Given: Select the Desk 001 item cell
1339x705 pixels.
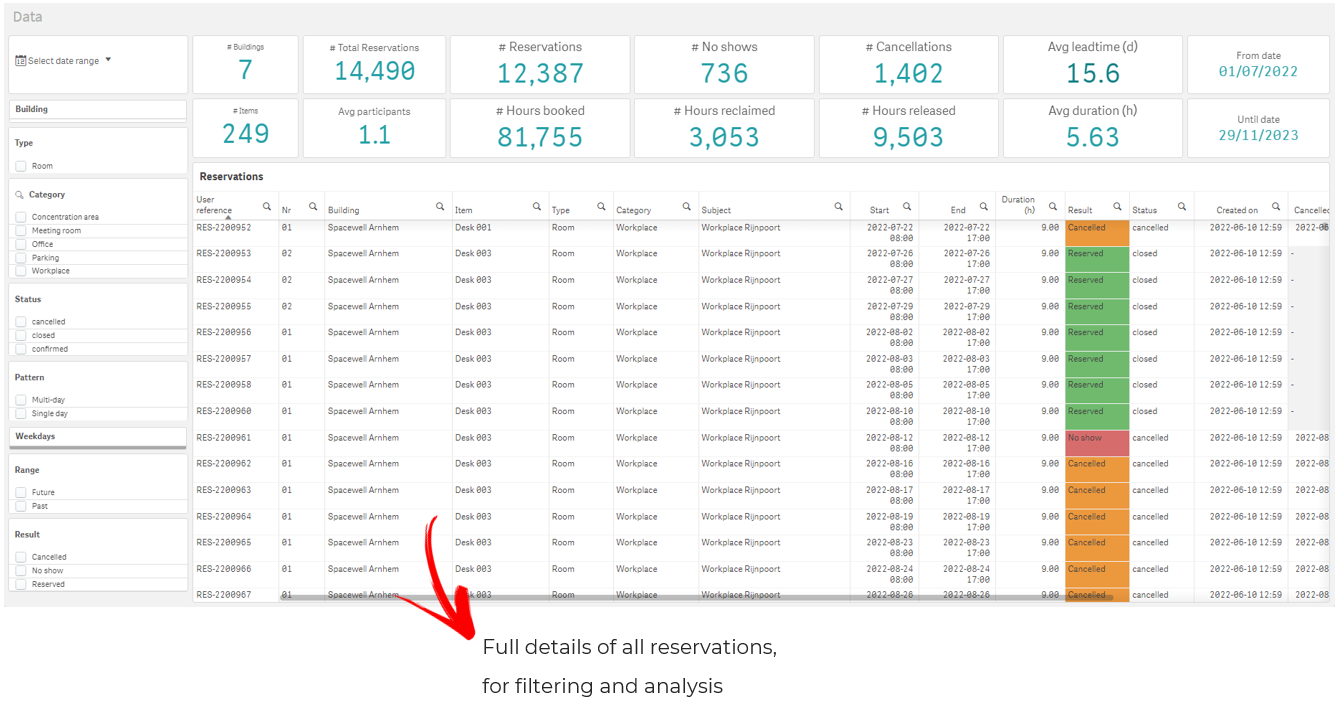Looking at the screenshot, I should pyautogui.click(x=473, y=228).
